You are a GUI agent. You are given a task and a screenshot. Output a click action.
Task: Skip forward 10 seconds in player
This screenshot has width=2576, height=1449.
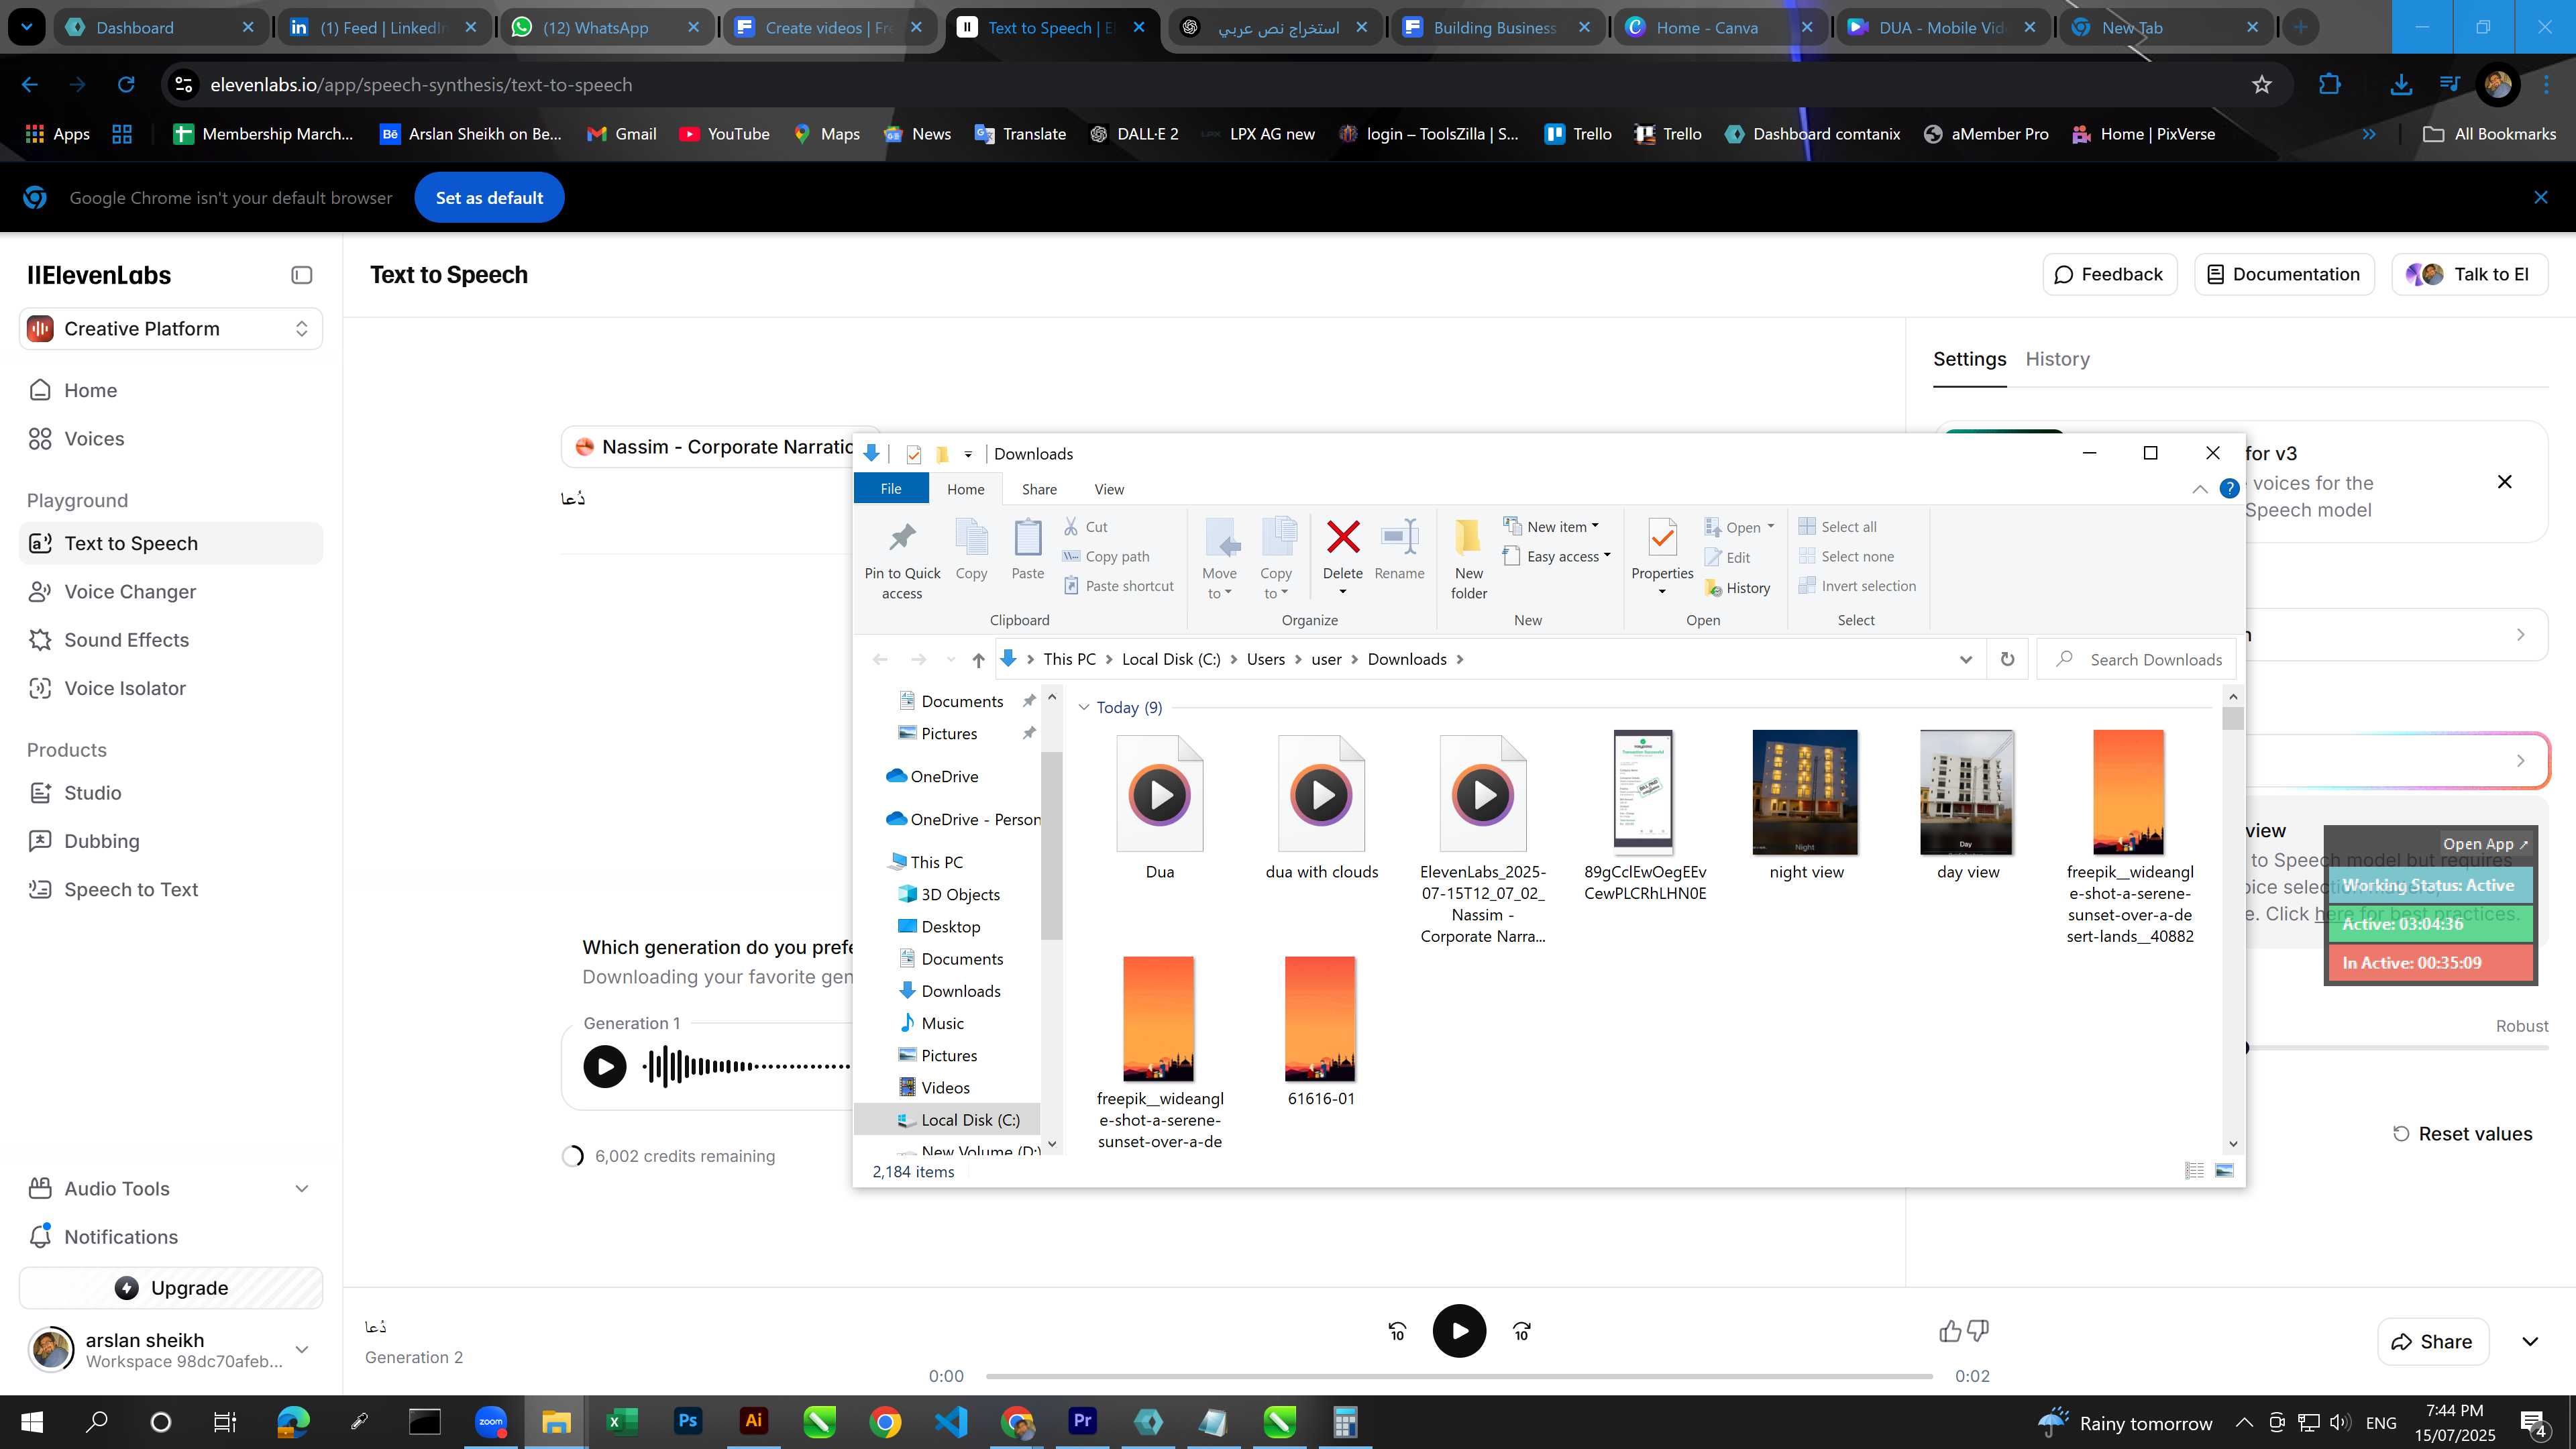1521,1331
